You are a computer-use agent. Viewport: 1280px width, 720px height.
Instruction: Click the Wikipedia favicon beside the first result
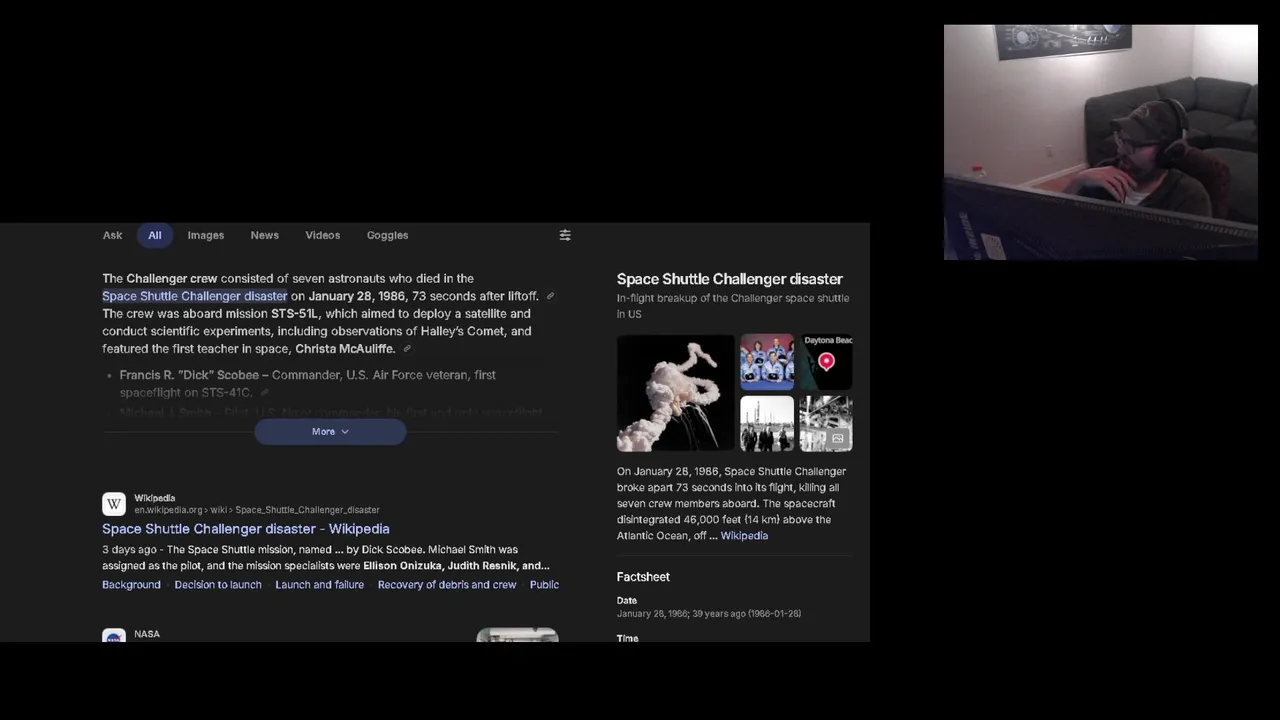(114, 504)
